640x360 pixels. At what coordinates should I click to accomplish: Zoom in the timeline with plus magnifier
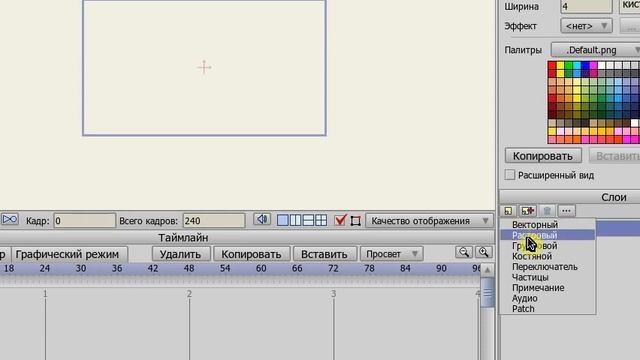[x=484, y=252]
